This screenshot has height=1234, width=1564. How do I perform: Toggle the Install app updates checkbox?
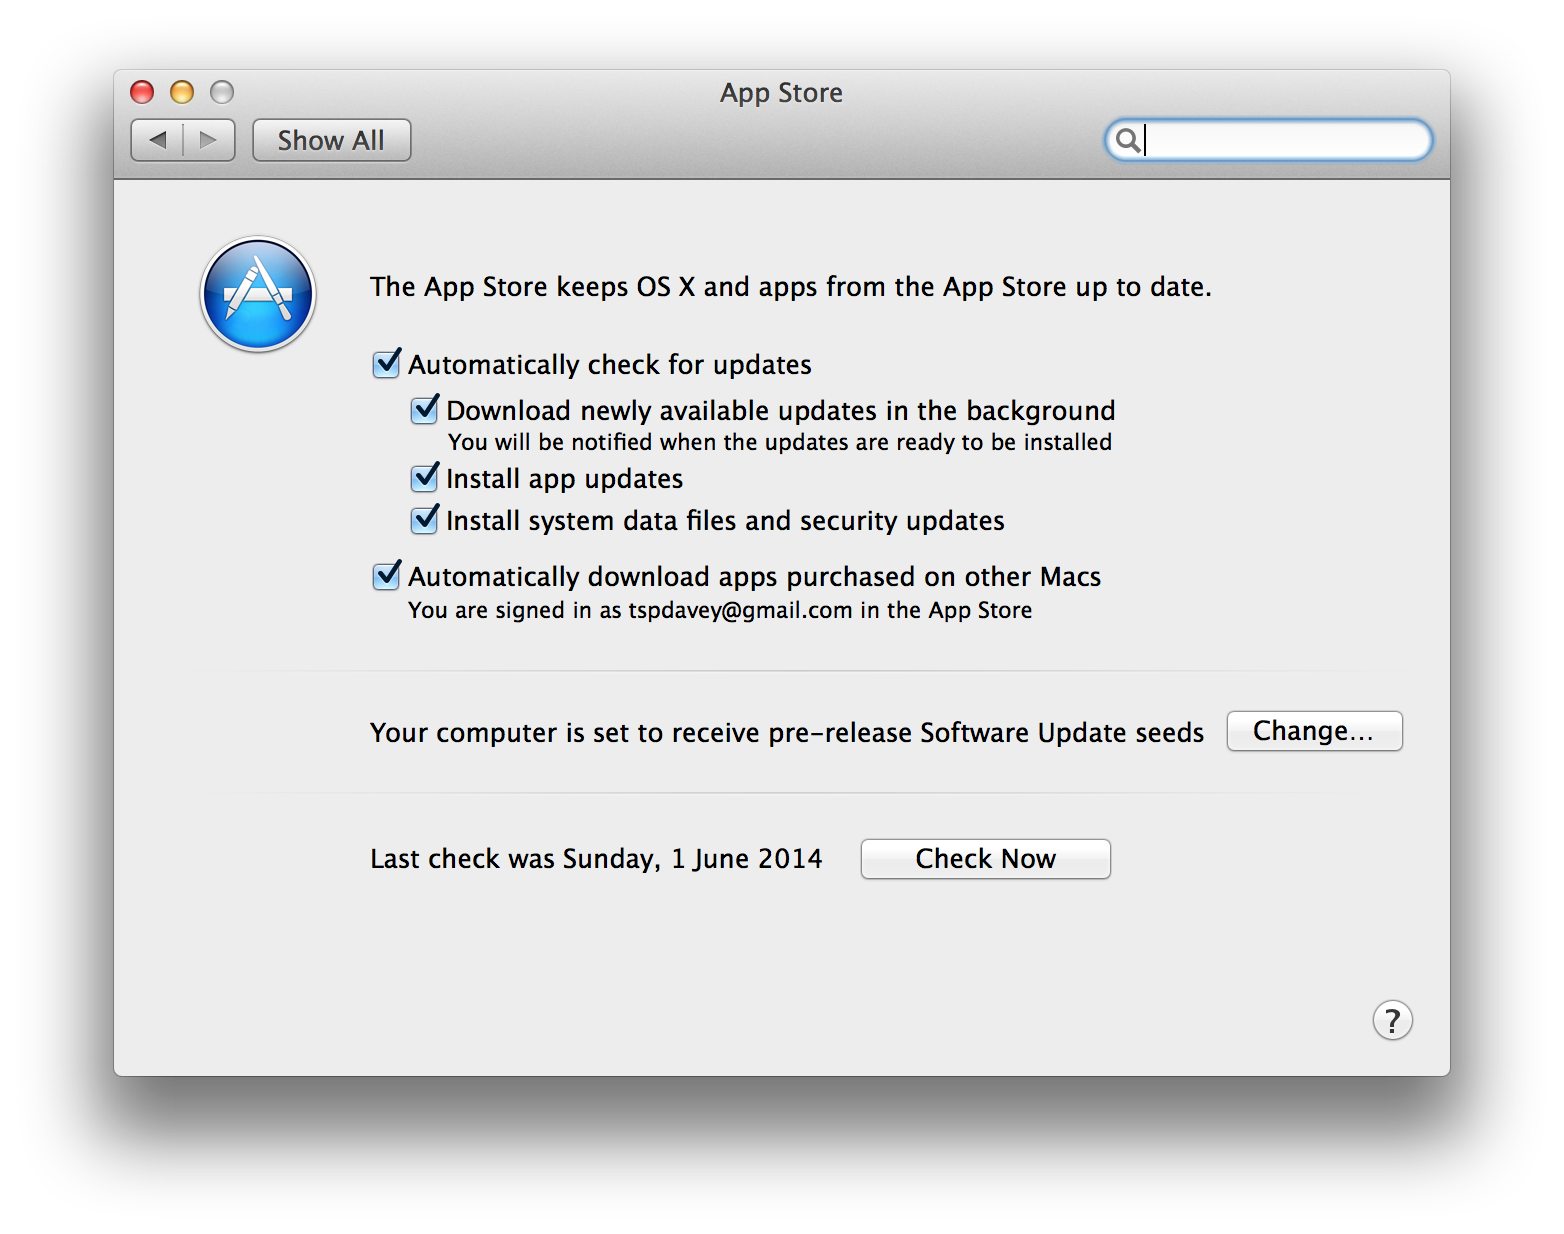pyautogui.click(x=425, y=478)
